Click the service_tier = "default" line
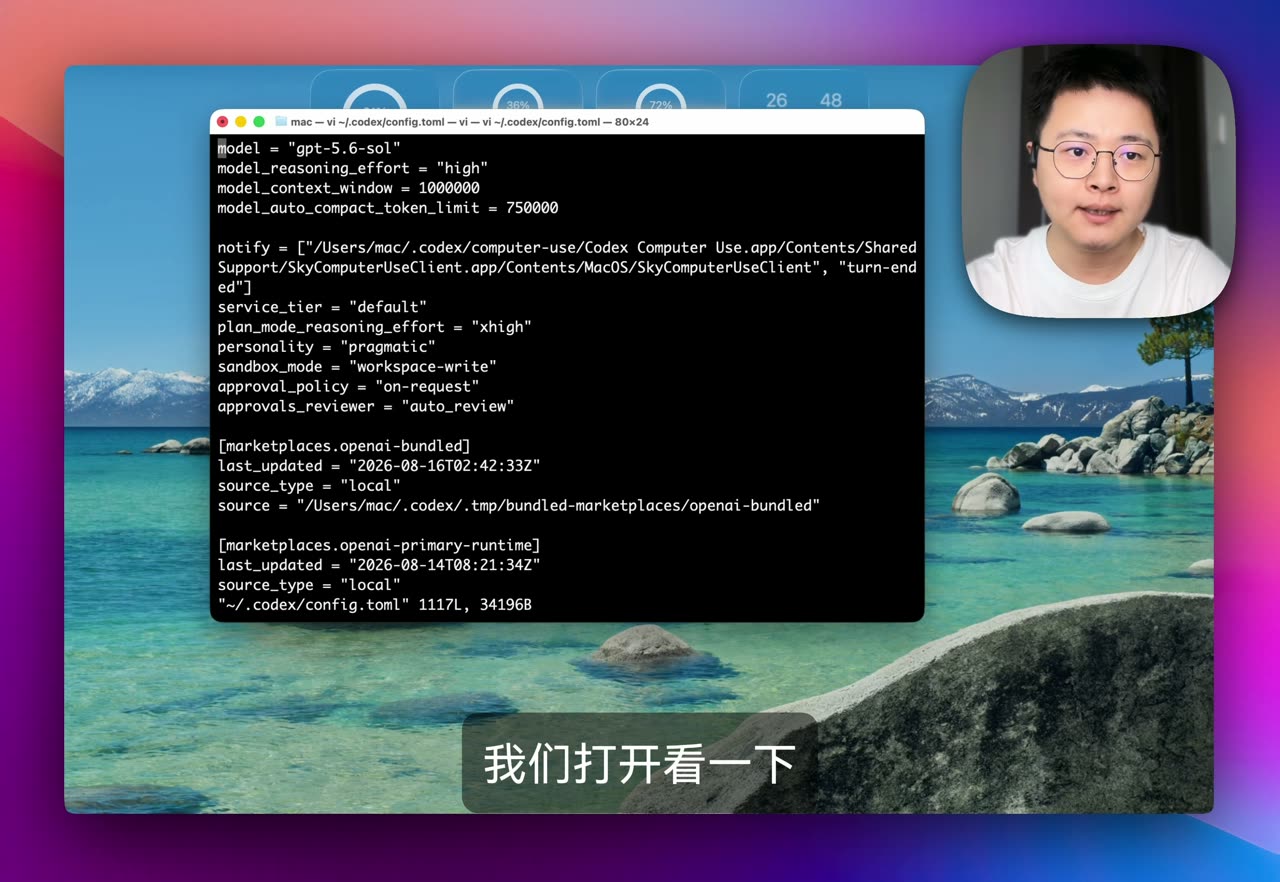 (322, 307)
